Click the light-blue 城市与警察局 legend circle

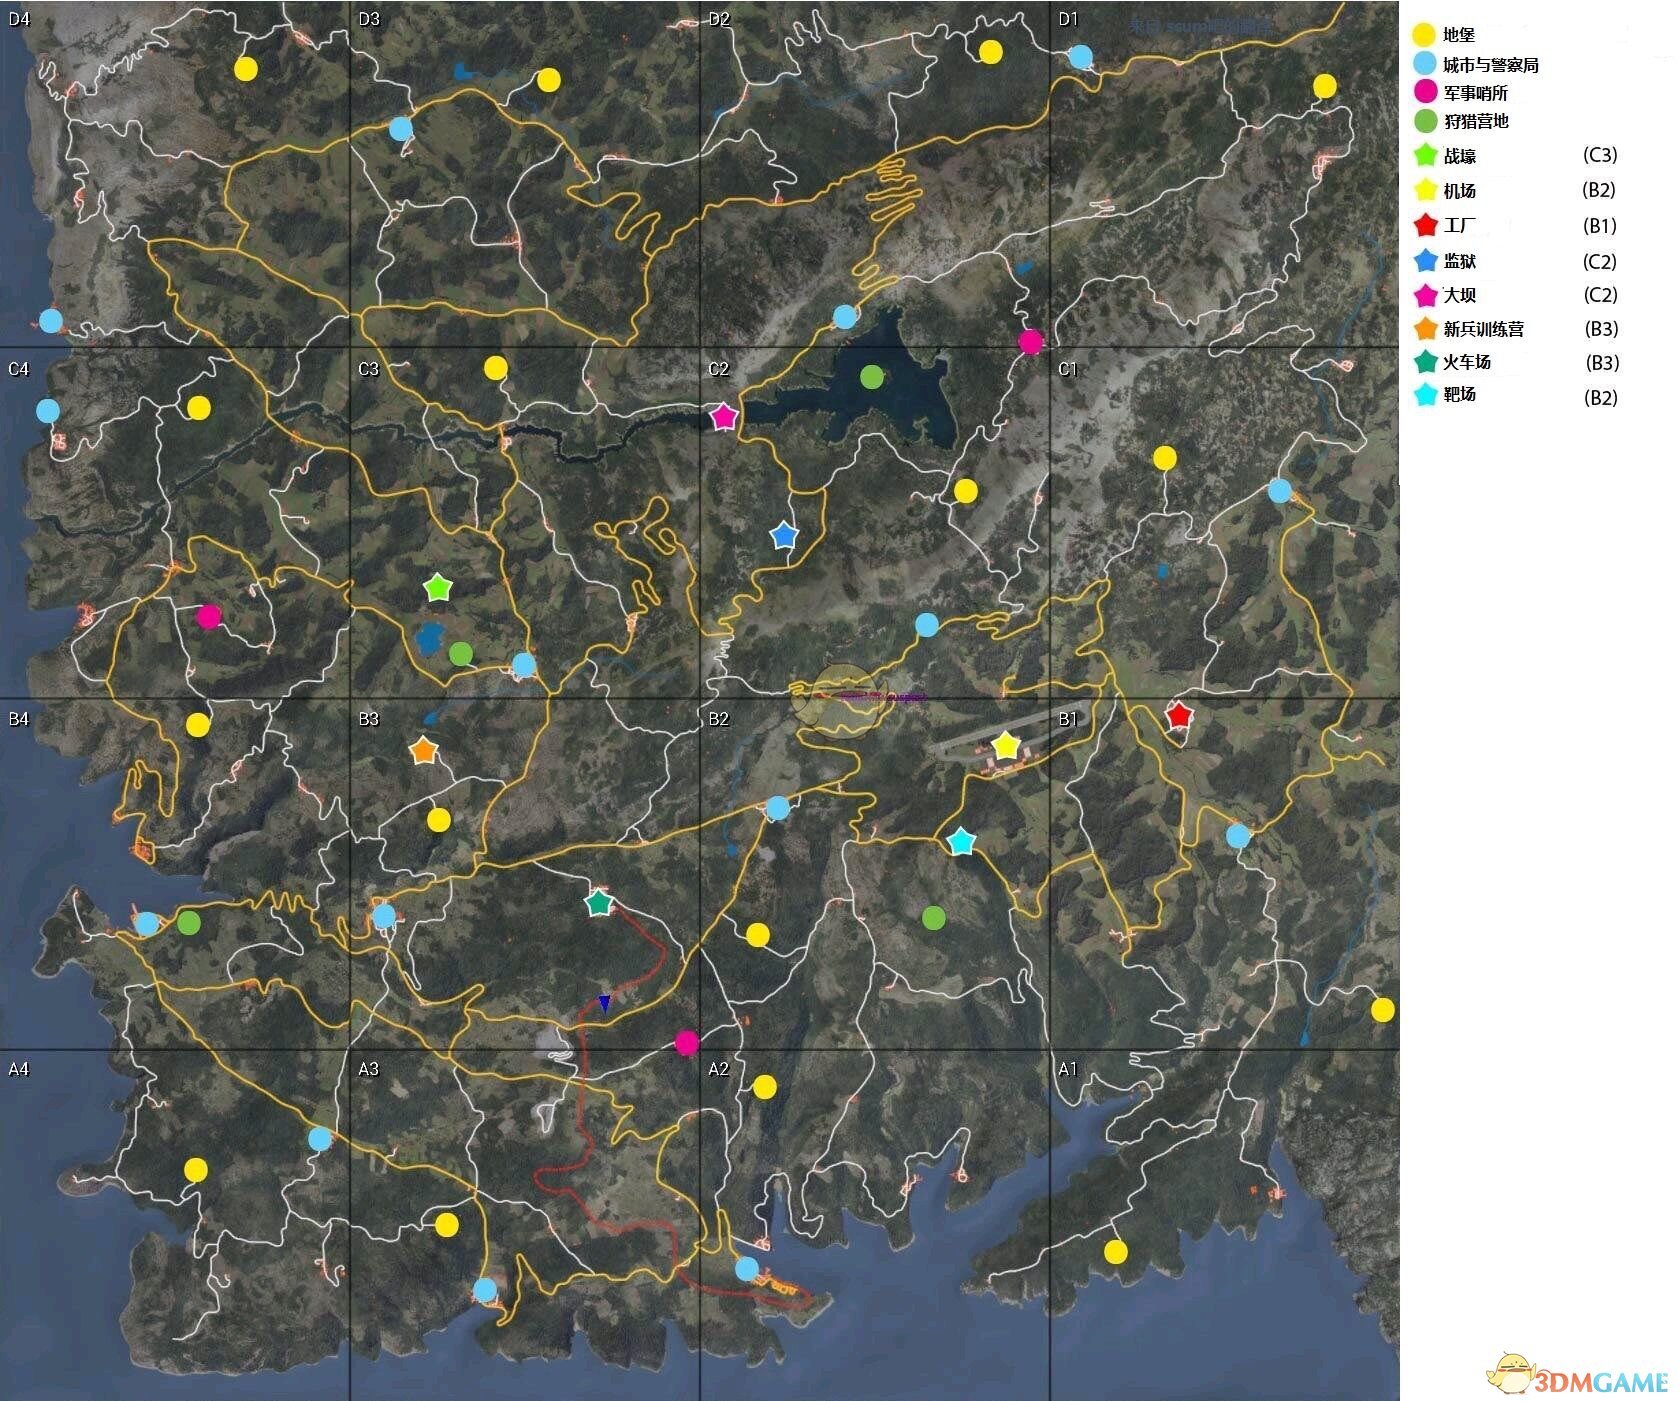[x=1425, y=64]
